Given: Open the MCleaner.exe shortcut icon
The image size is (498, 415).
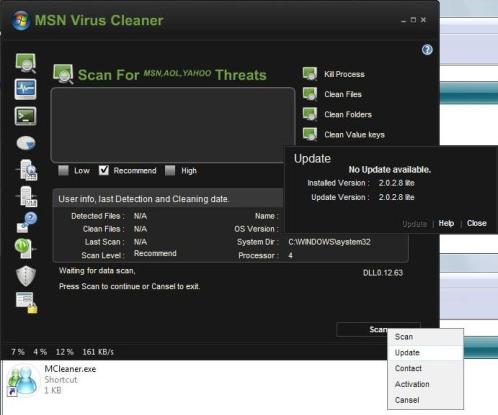Looking at the screenshot, I should tap(23, 380).
